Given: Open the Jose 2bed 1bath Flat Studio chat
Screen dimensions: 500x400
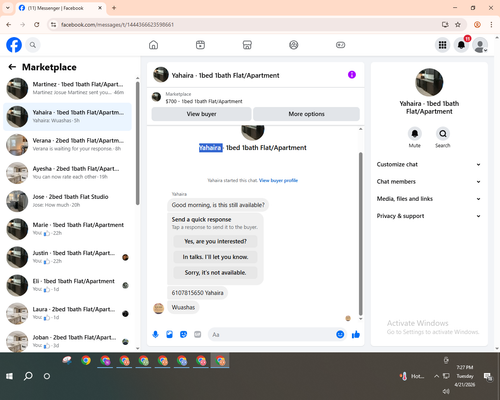Looking at the screenshot, I should (67, 201).
